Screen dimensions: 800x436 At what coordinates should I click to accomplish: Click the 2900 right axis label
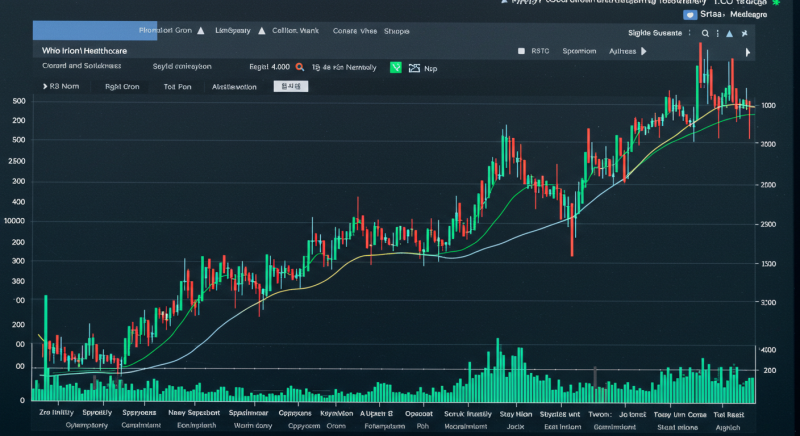pyautogui.click(x=768, y=224)
